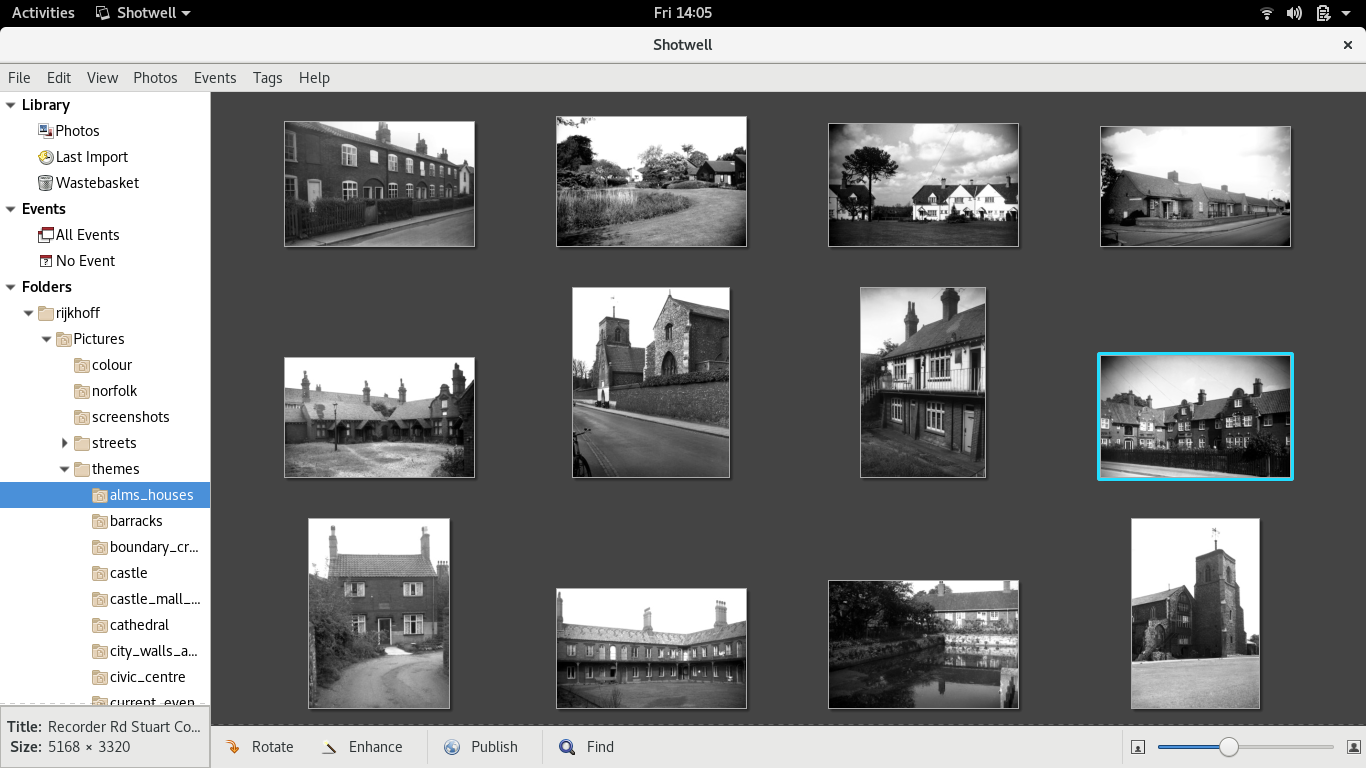Open the volume icon in top bar
This screenshot has width=1366, height=768.
[x=1294, y=13]
